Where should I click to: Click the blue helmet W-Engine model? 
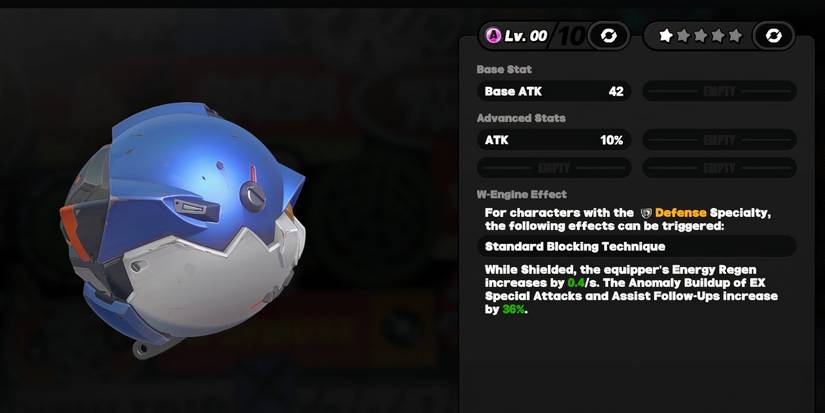click(183, 228)
